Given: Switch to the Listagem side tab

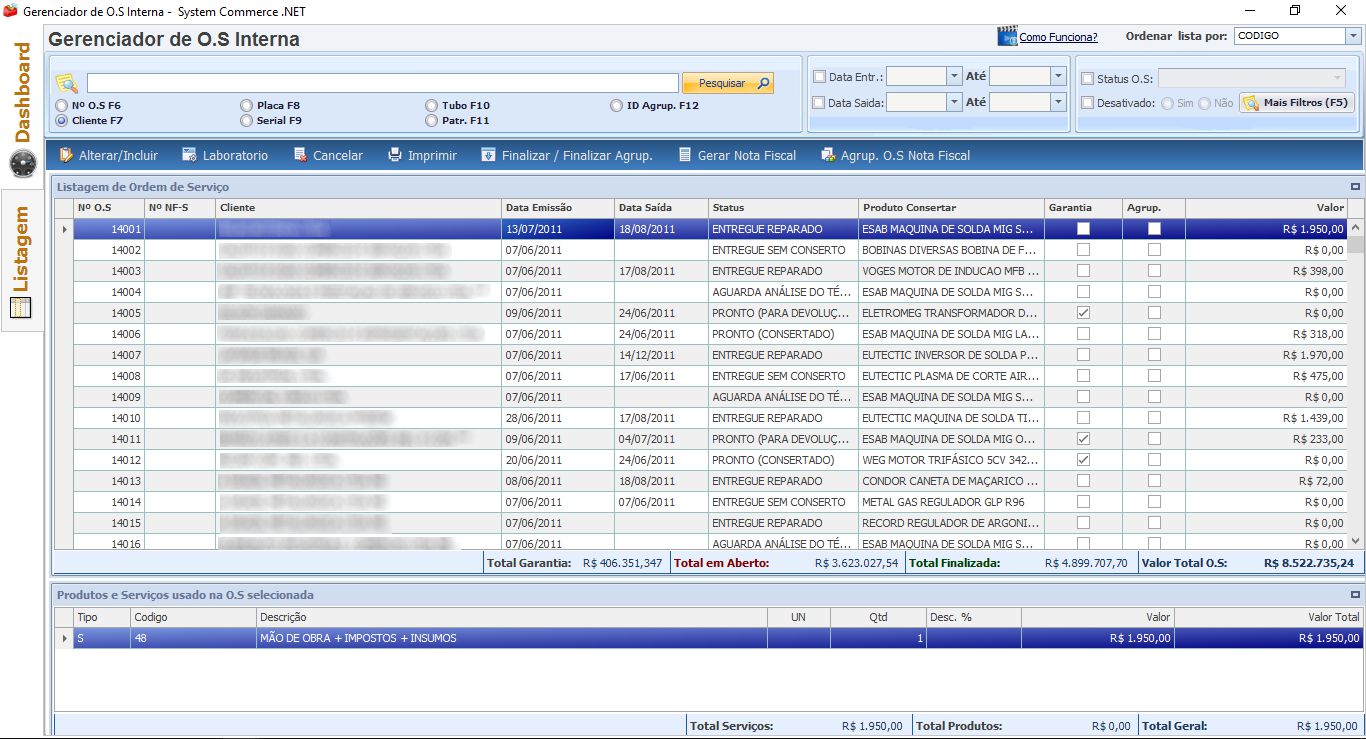Looking at the screenshot, I should click(x=22, y=250).
